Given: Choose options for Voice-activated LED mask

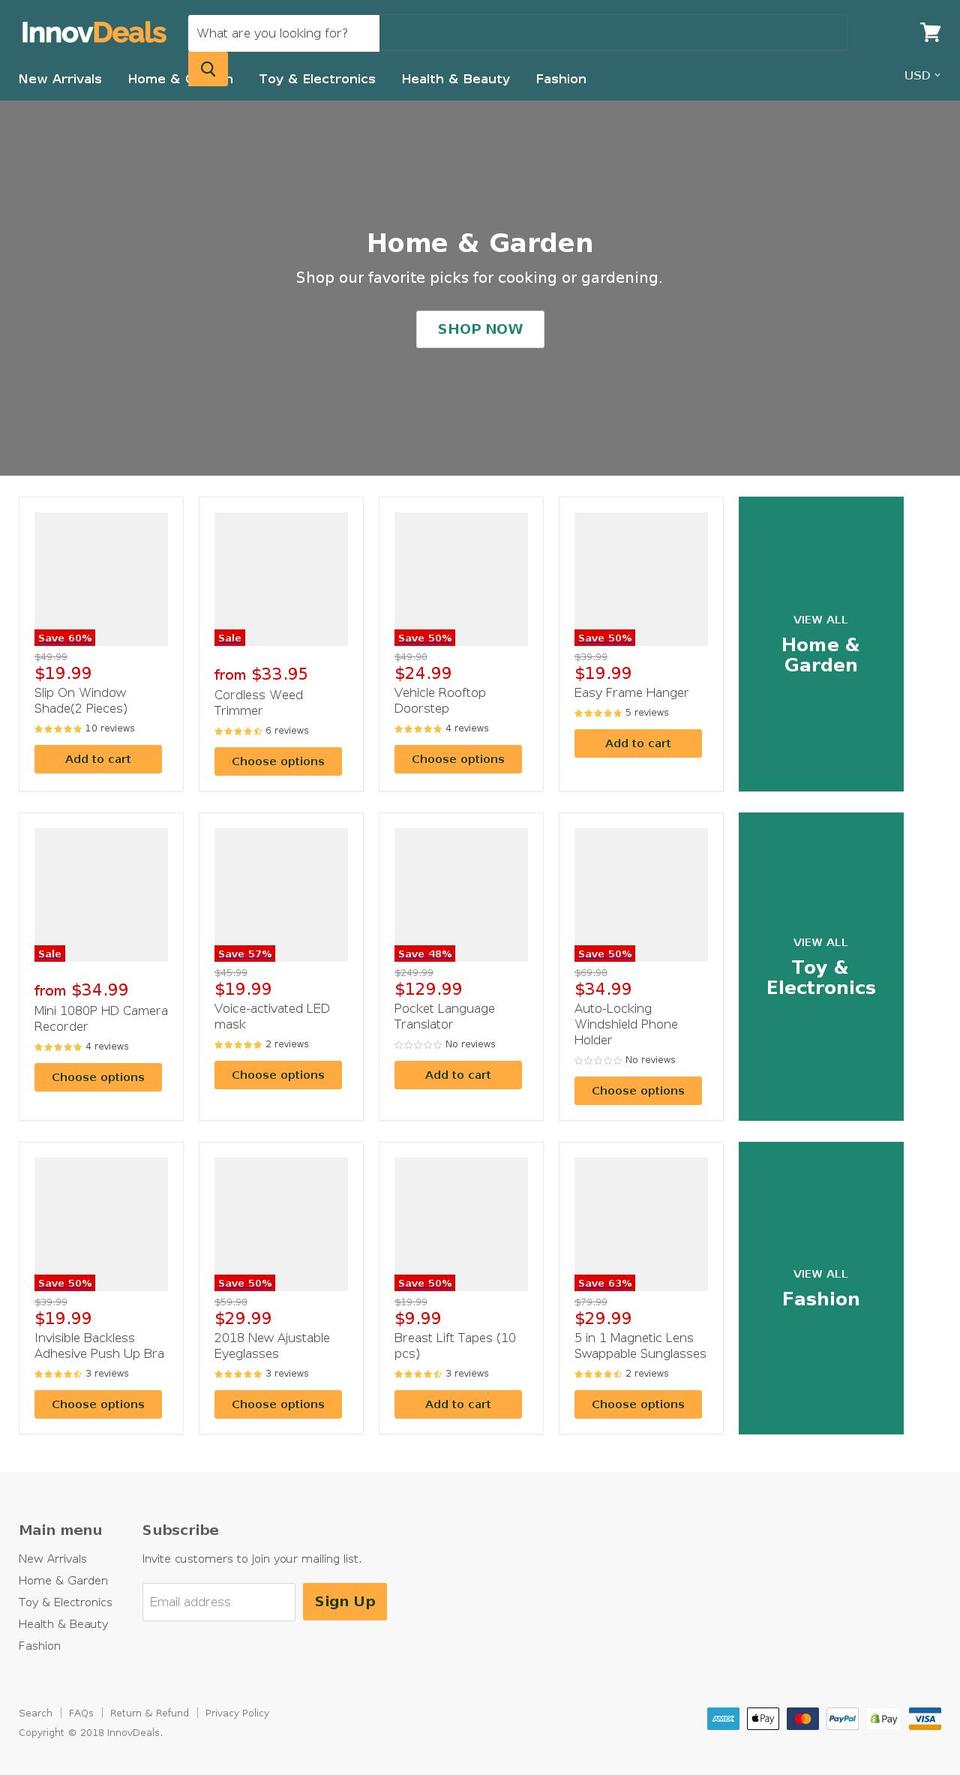Looking at the screenshot, I should [278, 1075].
